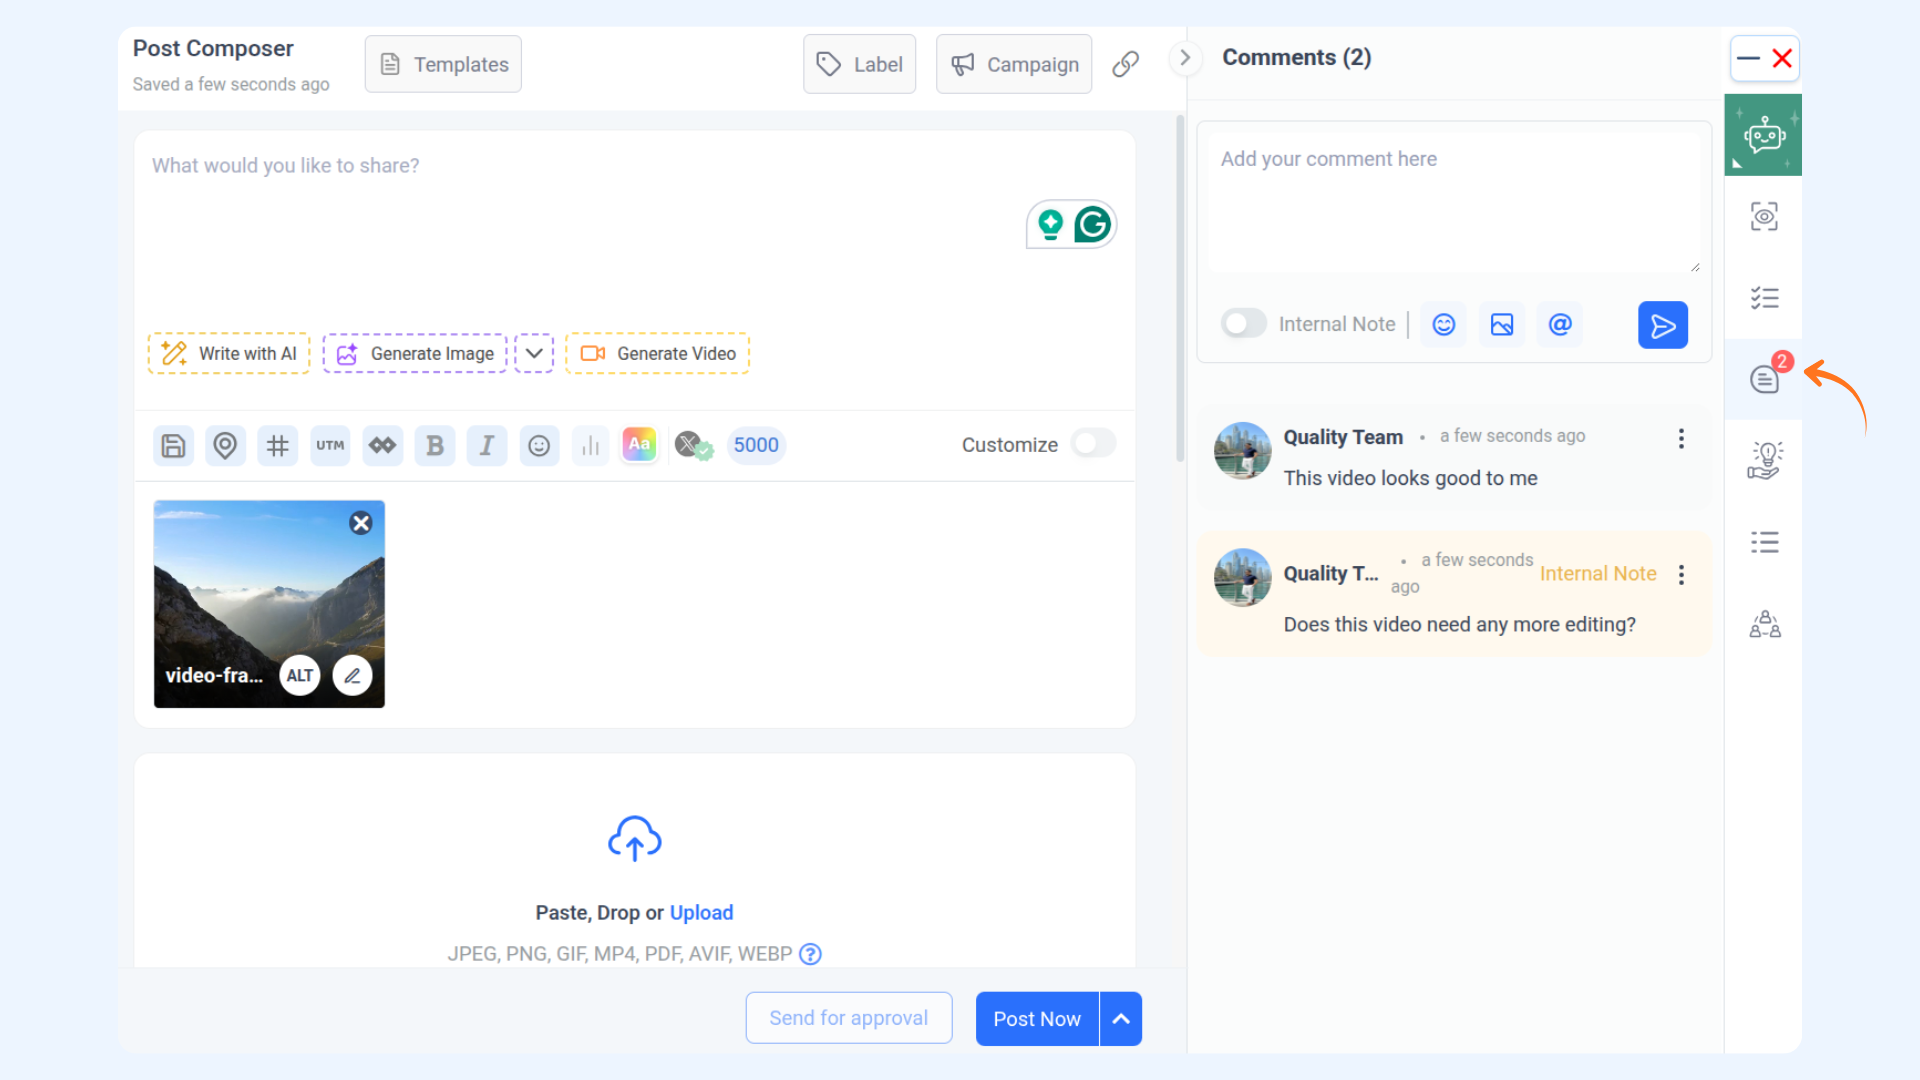
Task: Expand the Generate Image dropdown arrow
Action: pyautogui.click(x=534, y=353)
